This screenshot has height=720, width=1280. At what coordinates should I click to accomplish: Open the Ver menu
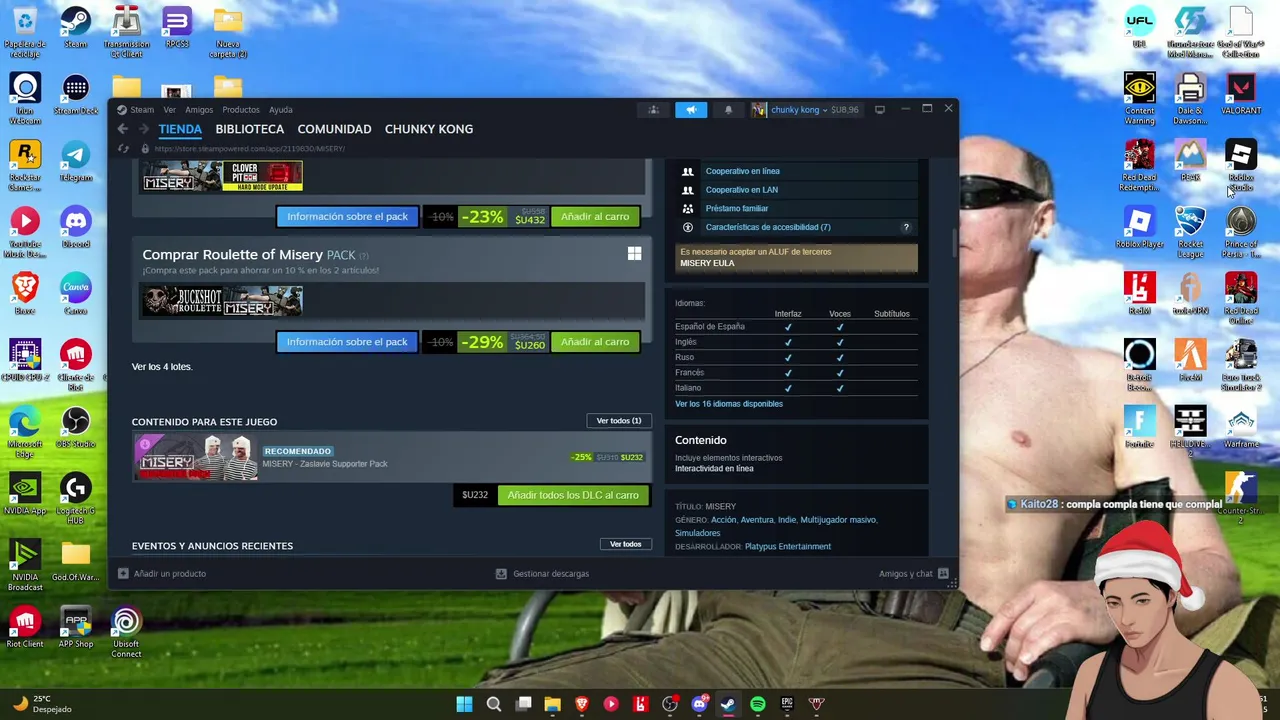(169, 110)
